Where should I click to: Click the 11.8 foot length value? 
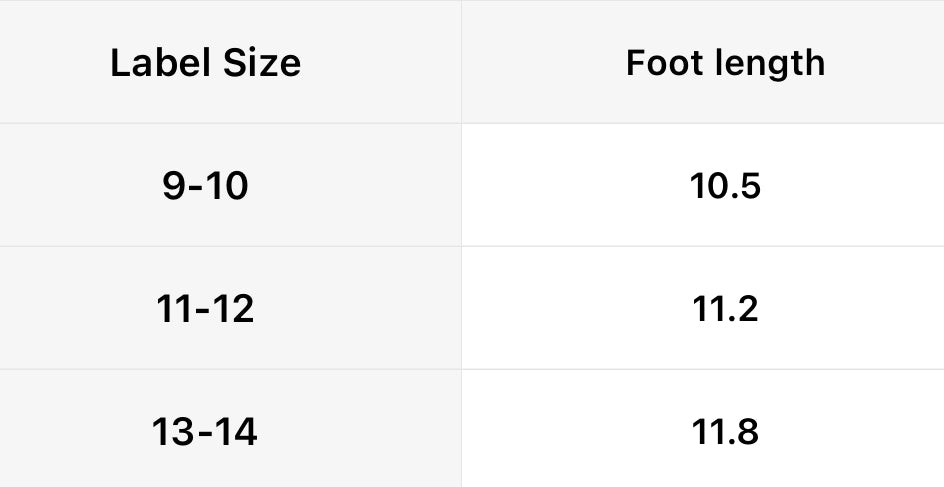(725, 432)
